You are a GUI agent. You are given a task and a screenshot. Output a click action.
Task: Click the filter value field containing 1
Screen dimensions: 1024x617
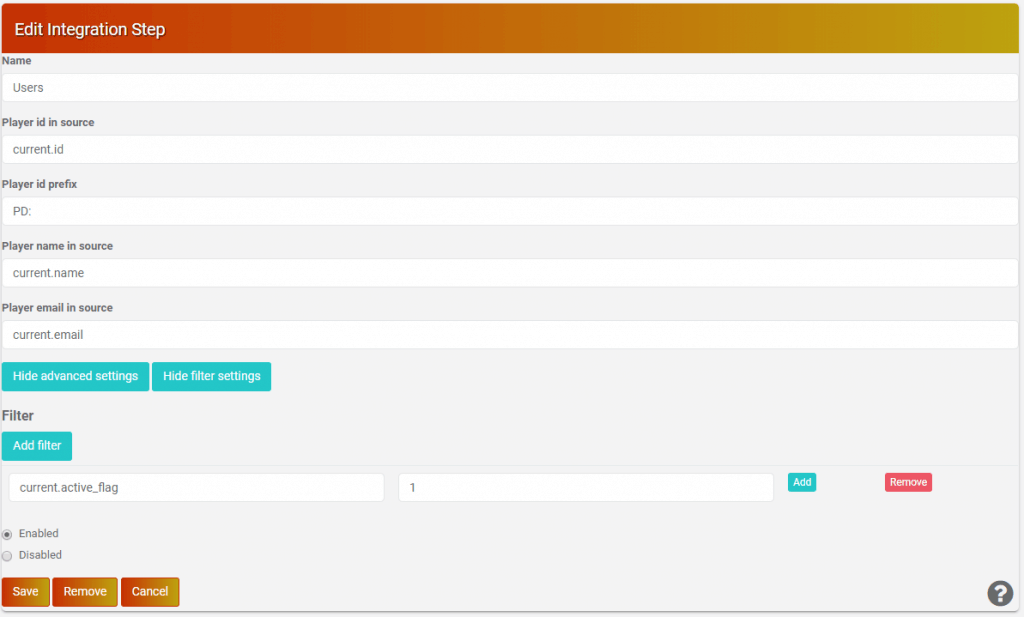tap(586, 488)
